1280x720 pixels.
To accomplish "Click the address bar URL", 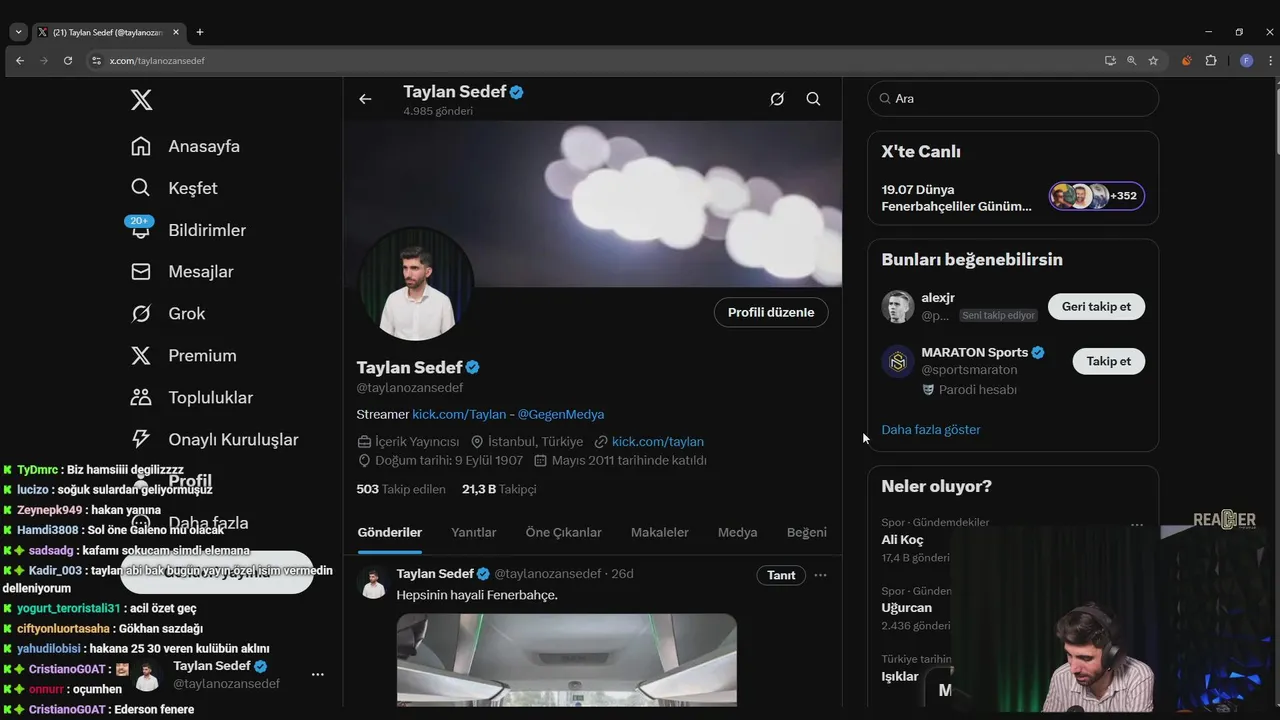I will 157,61.
